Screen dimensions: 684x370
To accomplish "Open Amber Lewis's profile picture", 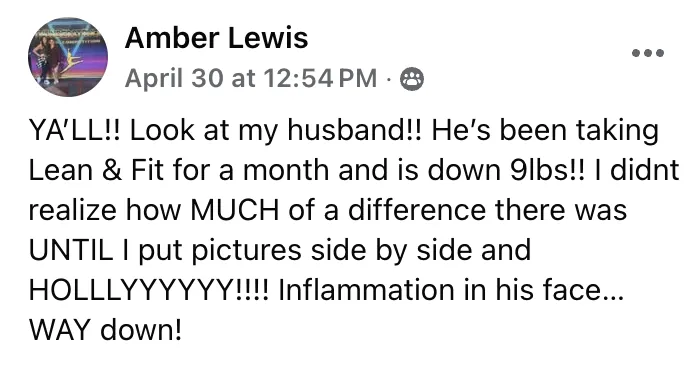I will tap(68, 57).
